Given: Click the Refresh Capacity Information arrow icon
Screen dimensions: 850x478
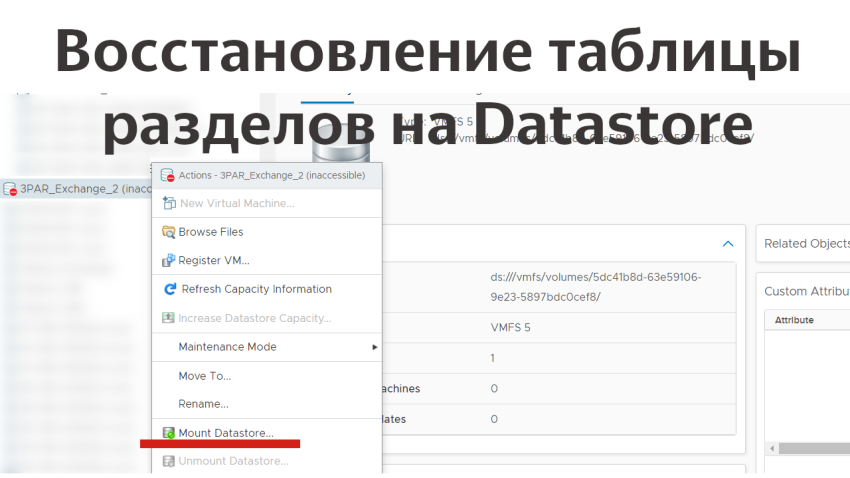Looking at the screenshot, I should (170, 289).
